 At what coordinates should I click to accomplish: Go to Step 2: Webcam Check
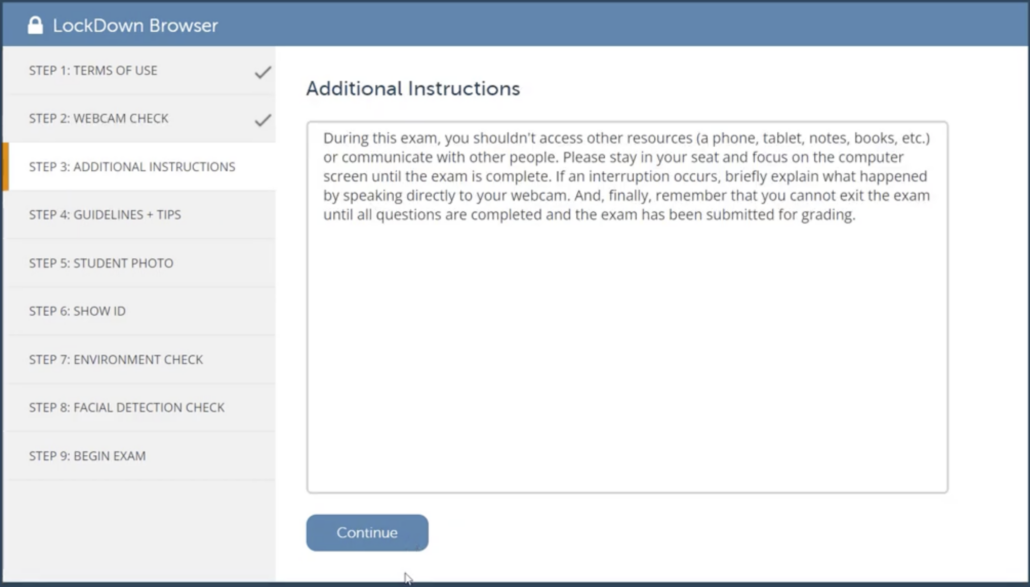(x=139, y=118)
